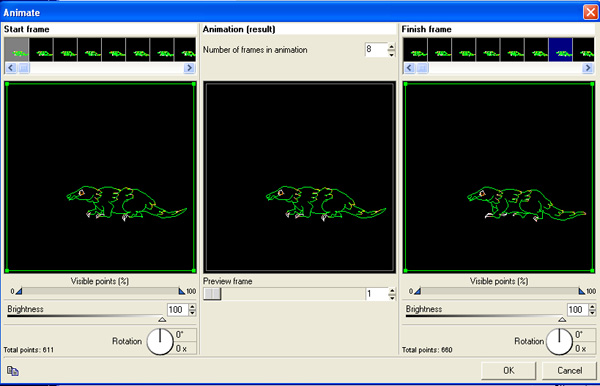Click "Total points: 611" text
This screenshot has height=386, width=600.
point(29,350)
